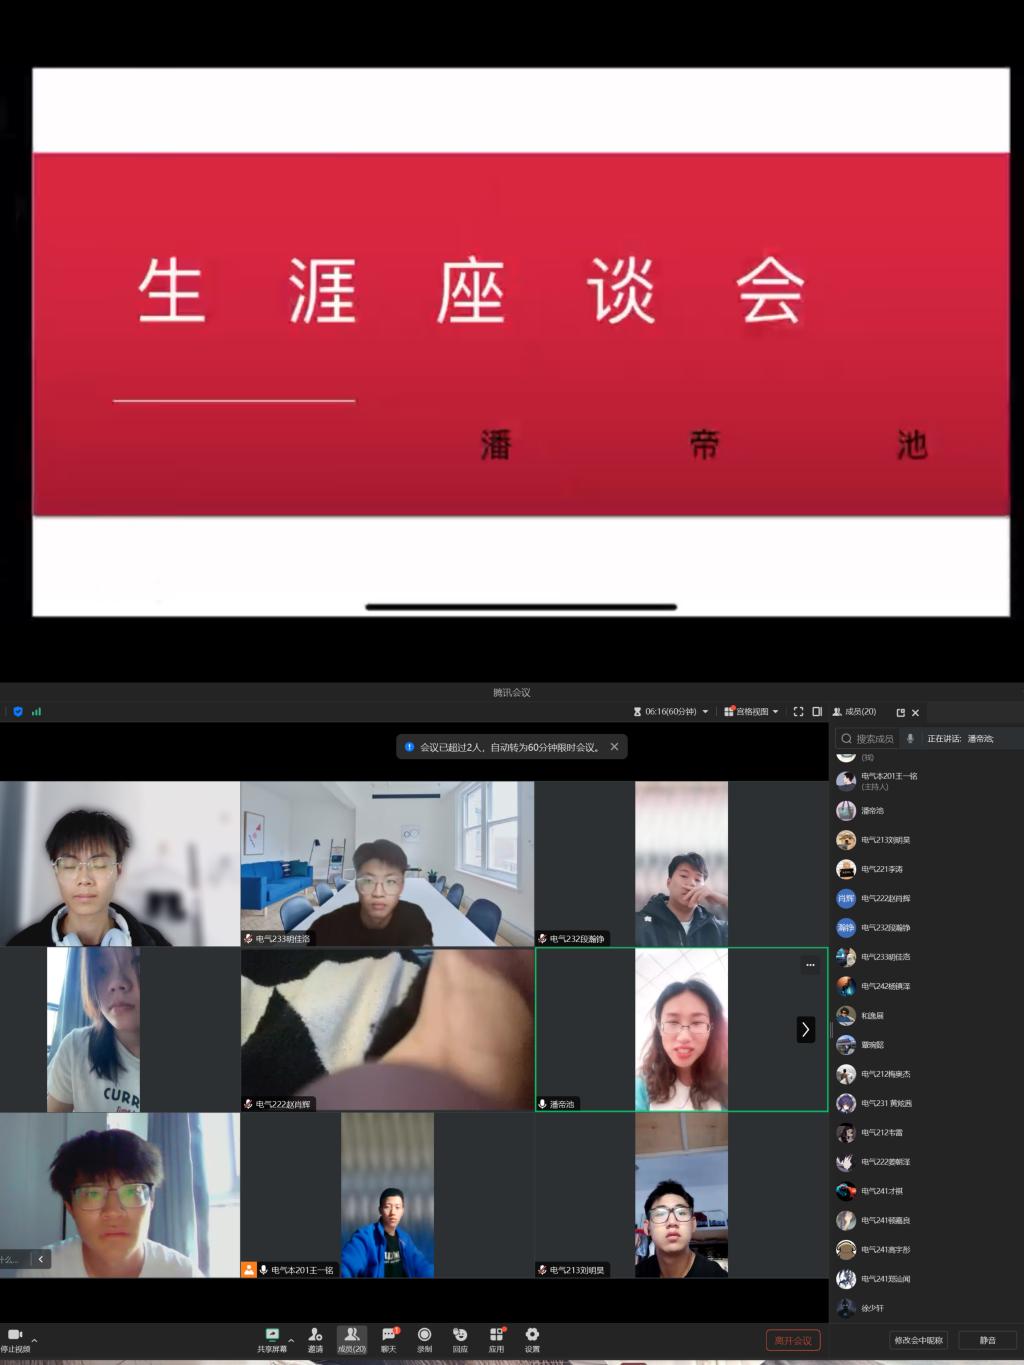Toggle the Members (成员) panel in bottom toolbar

[x=351, y=1336]
